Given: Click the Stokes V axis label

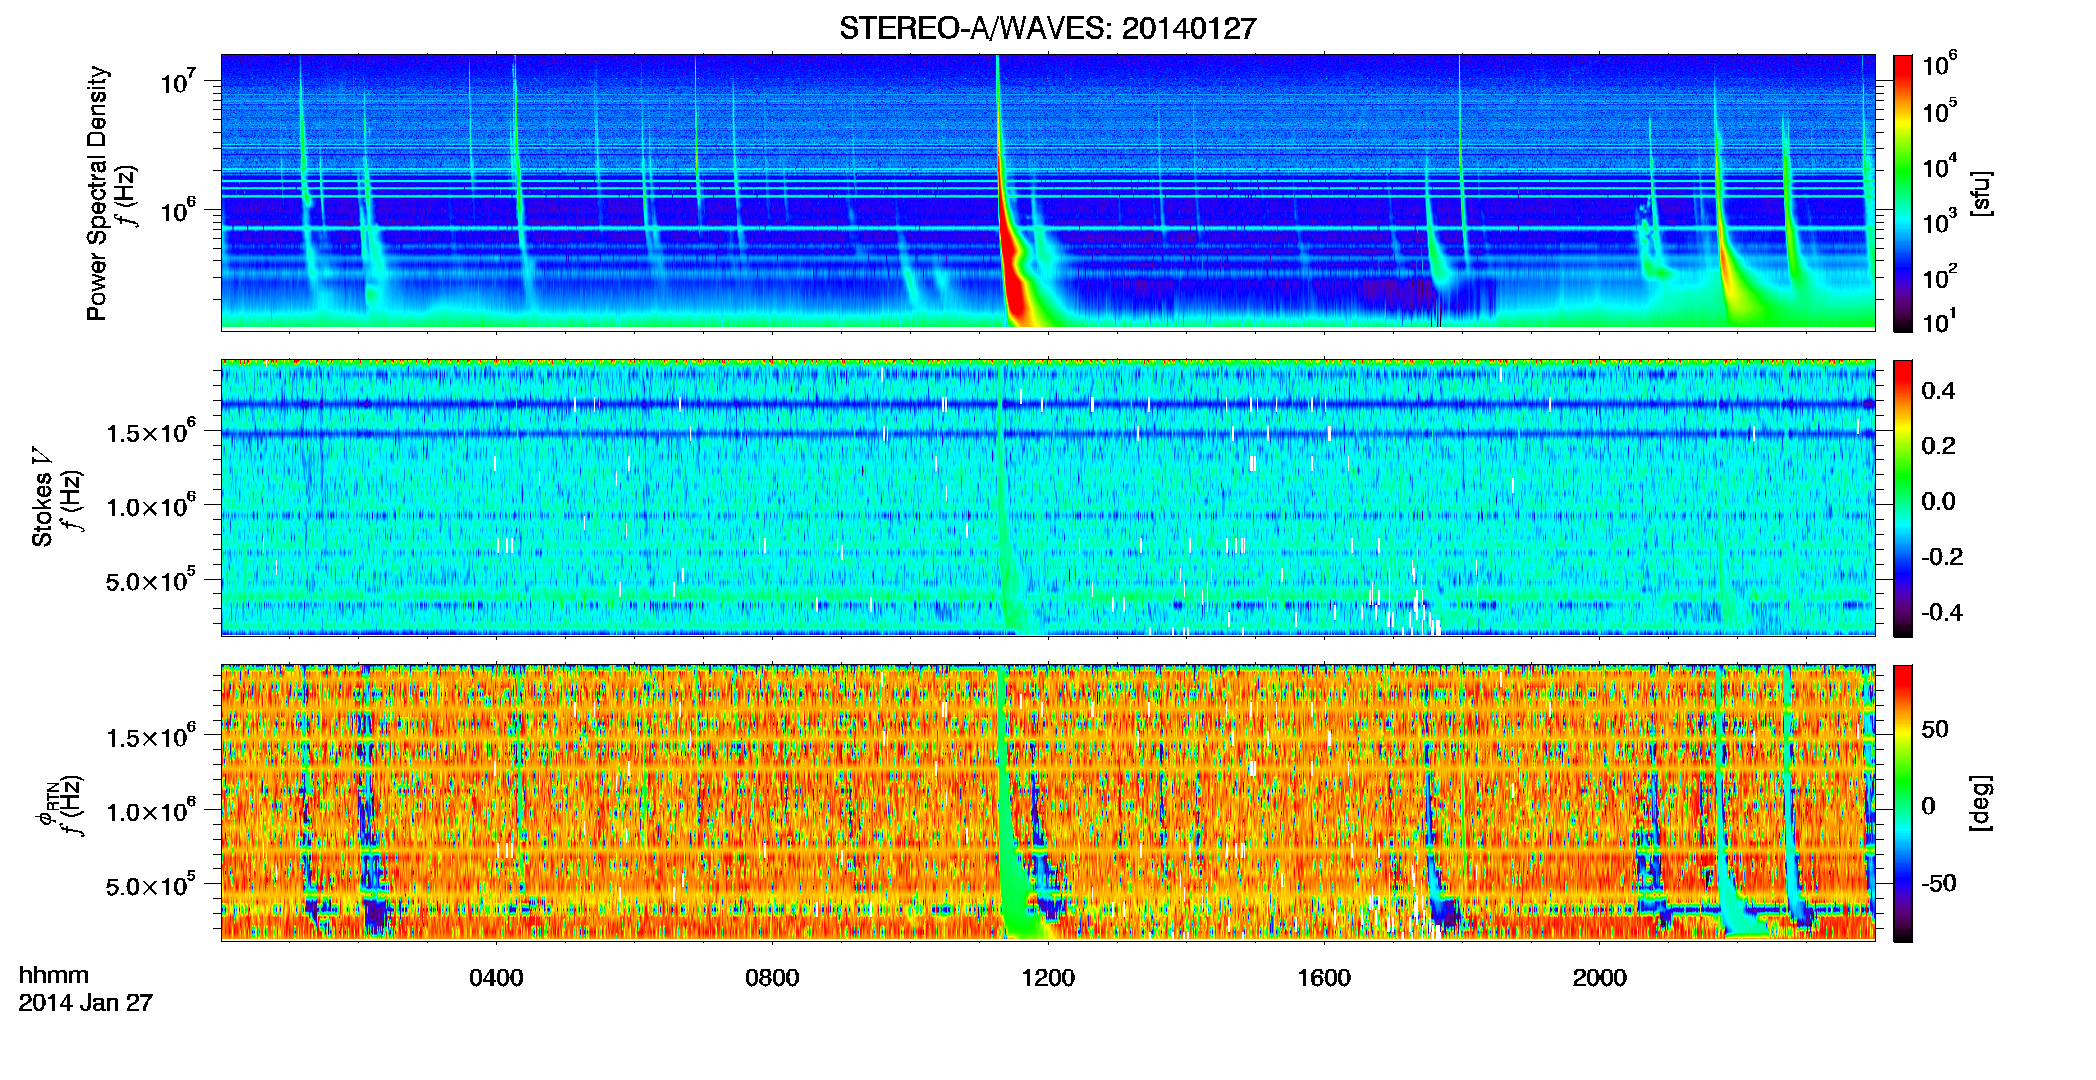Looking at the screenshot, I should tap(42, 497).
